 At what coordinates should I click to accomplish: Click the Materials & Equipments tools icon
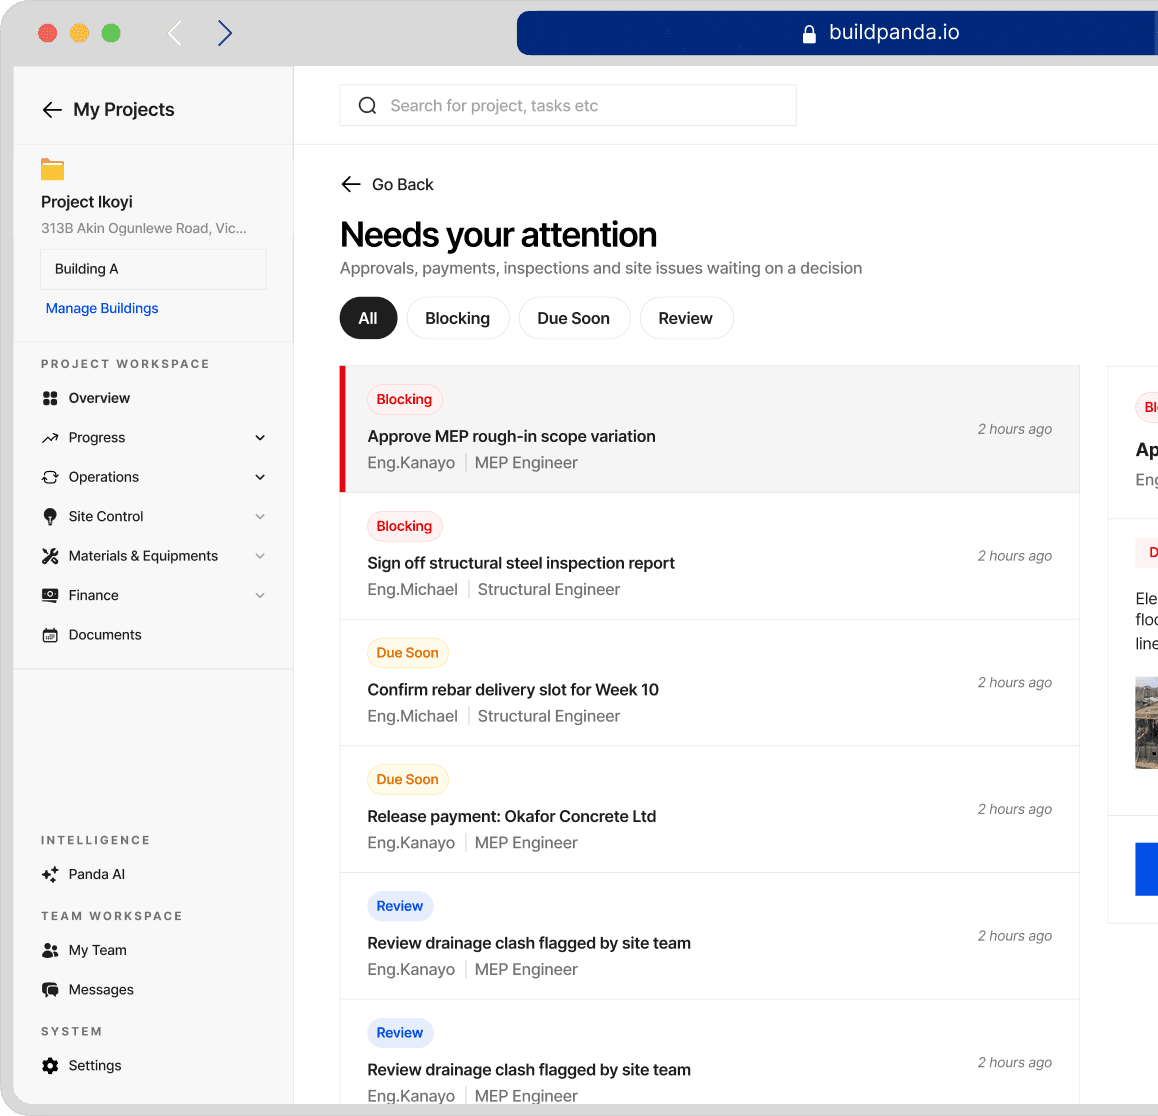50,556
